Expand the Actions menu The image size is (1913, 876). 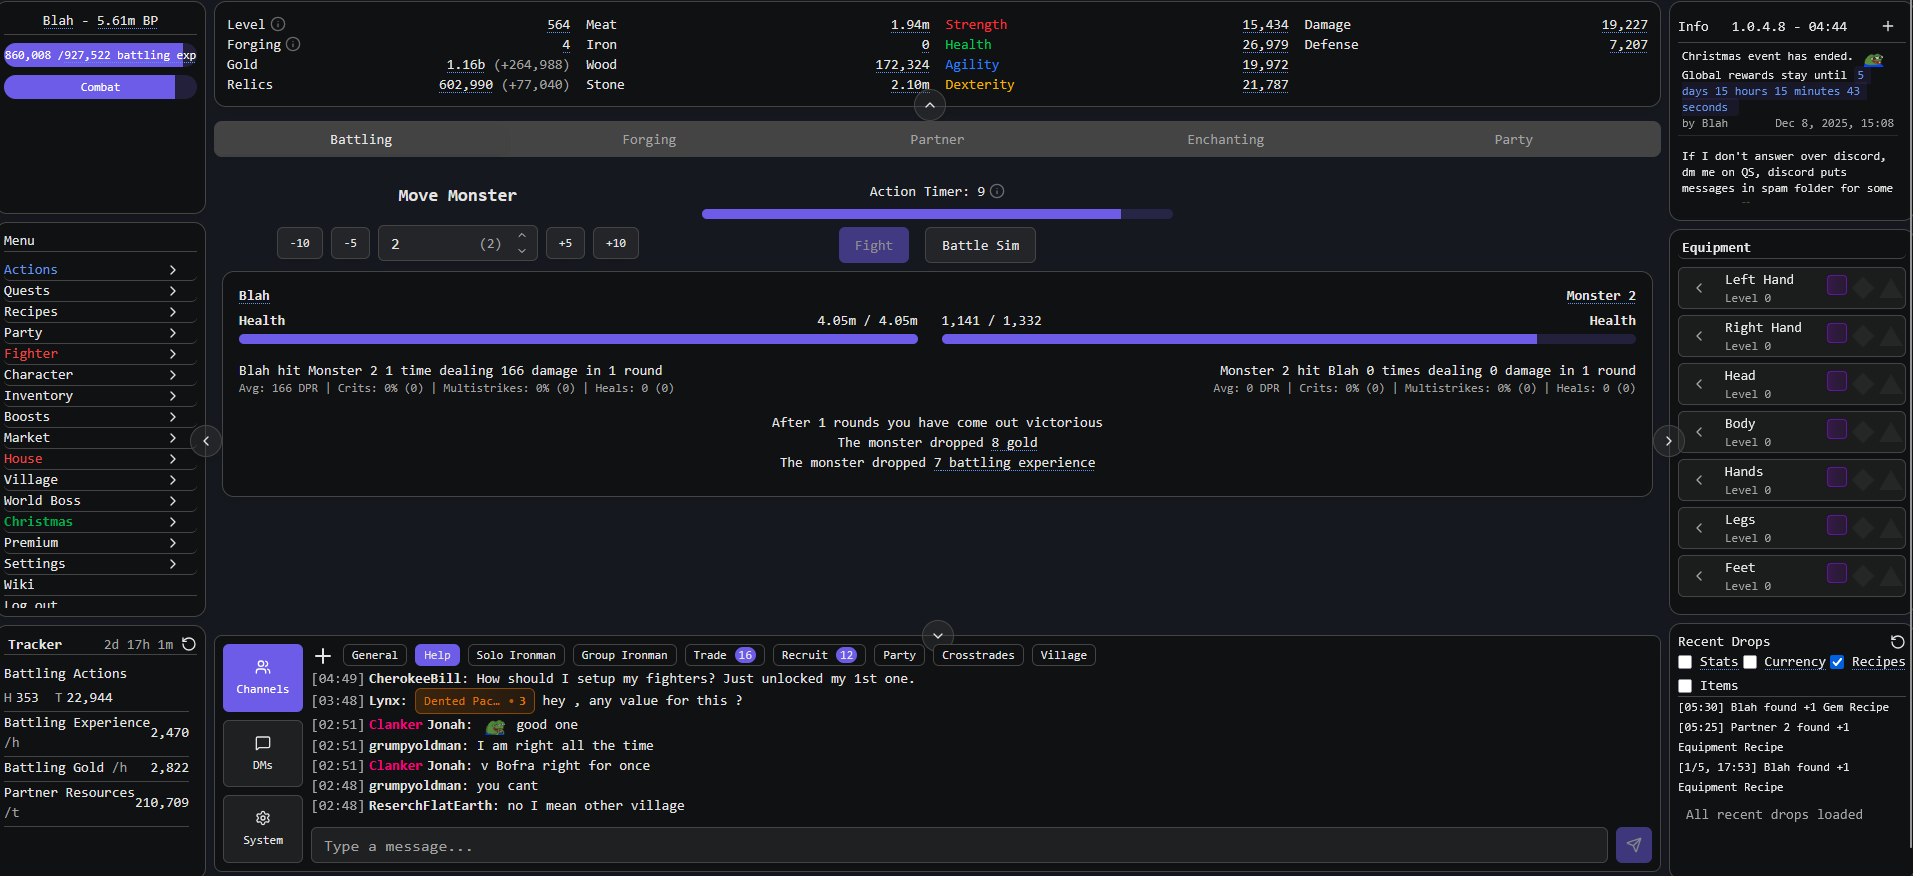coord(100,270)
